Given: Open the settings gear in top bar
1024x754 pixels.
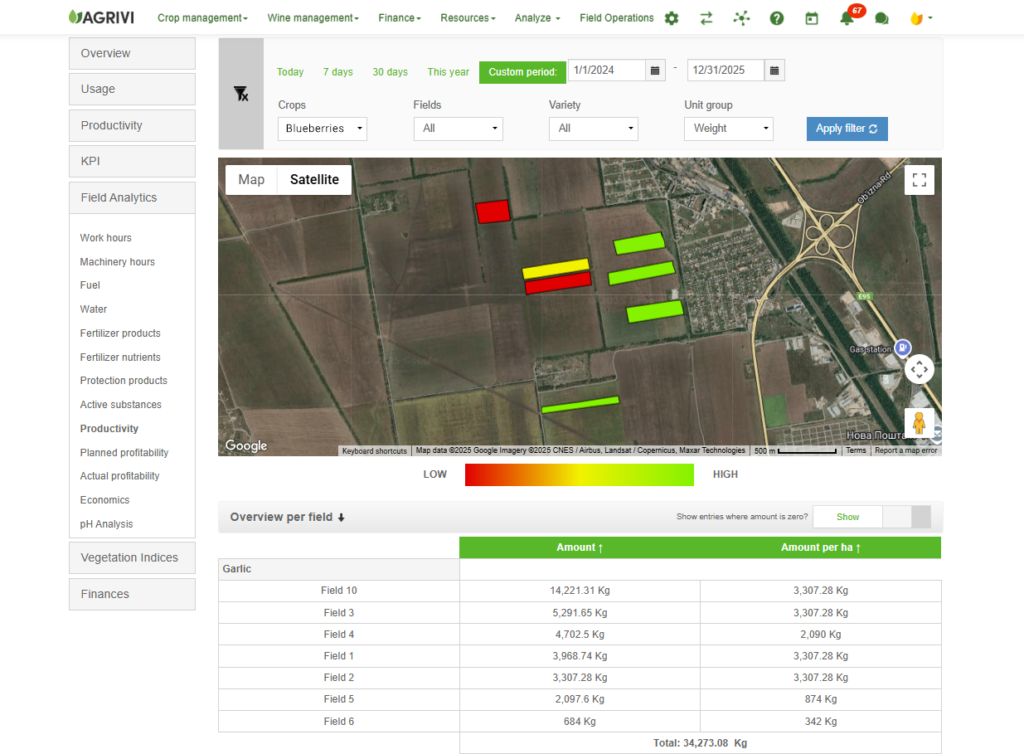Looking at the screenshot, I should click(x=671, y=18).
